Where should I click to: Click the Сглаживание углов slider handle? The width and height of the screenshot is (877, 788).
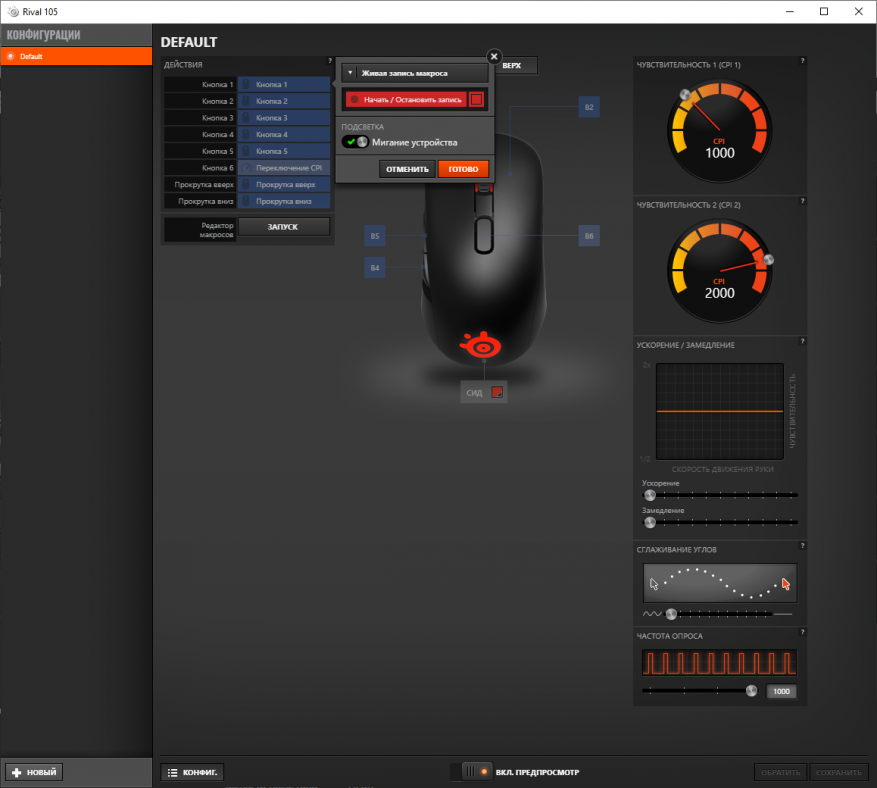671,614
